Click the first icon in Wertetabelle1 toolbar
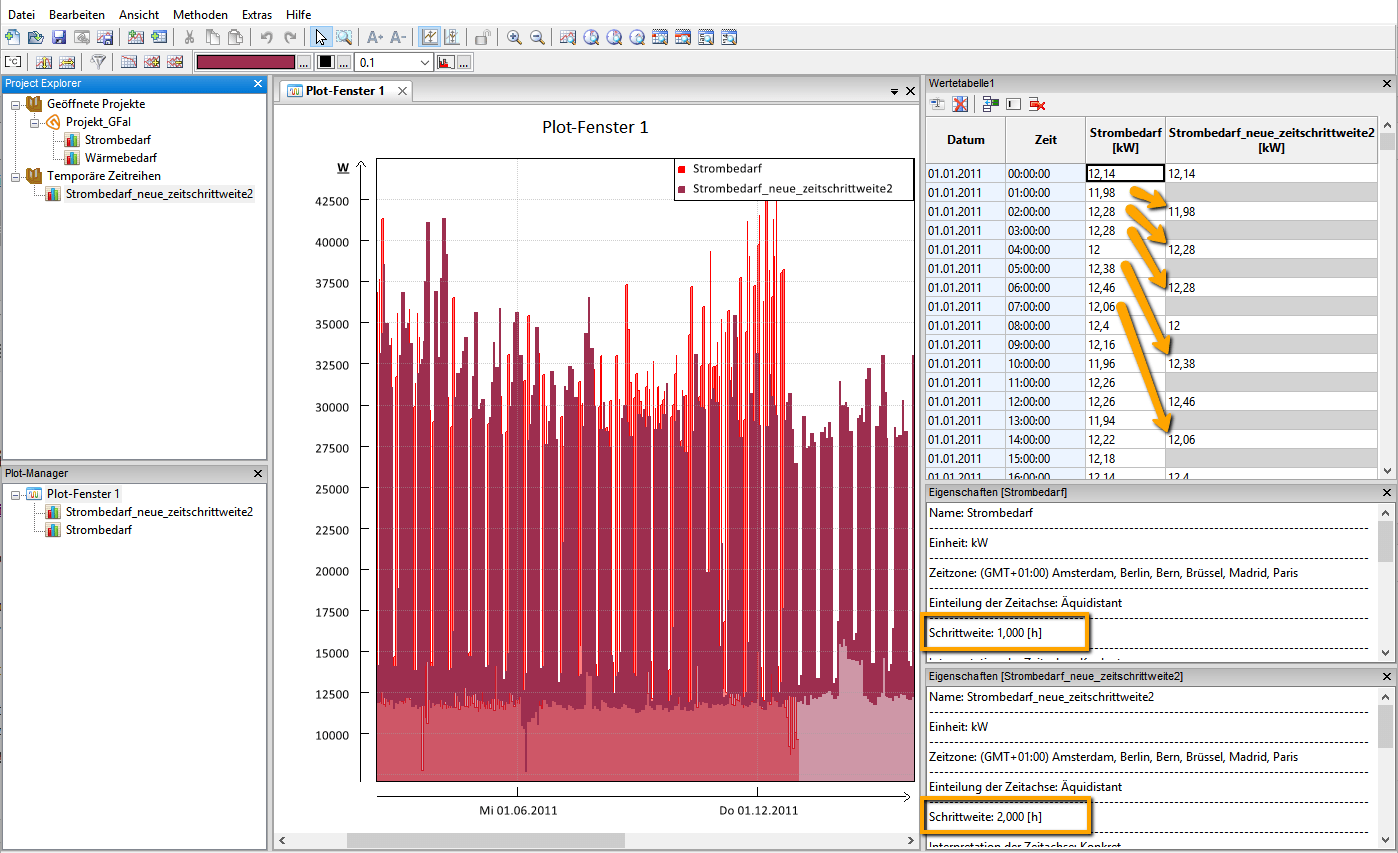The width and height of the screenshot is (1398, 853). [x=938, y=104]
